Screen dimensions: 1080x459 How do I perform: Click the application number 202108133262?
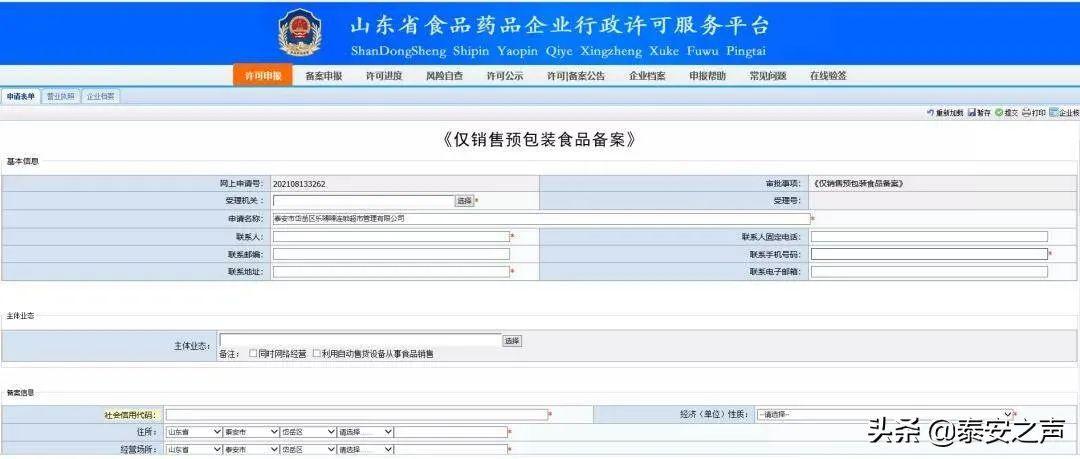click(299, 184)
